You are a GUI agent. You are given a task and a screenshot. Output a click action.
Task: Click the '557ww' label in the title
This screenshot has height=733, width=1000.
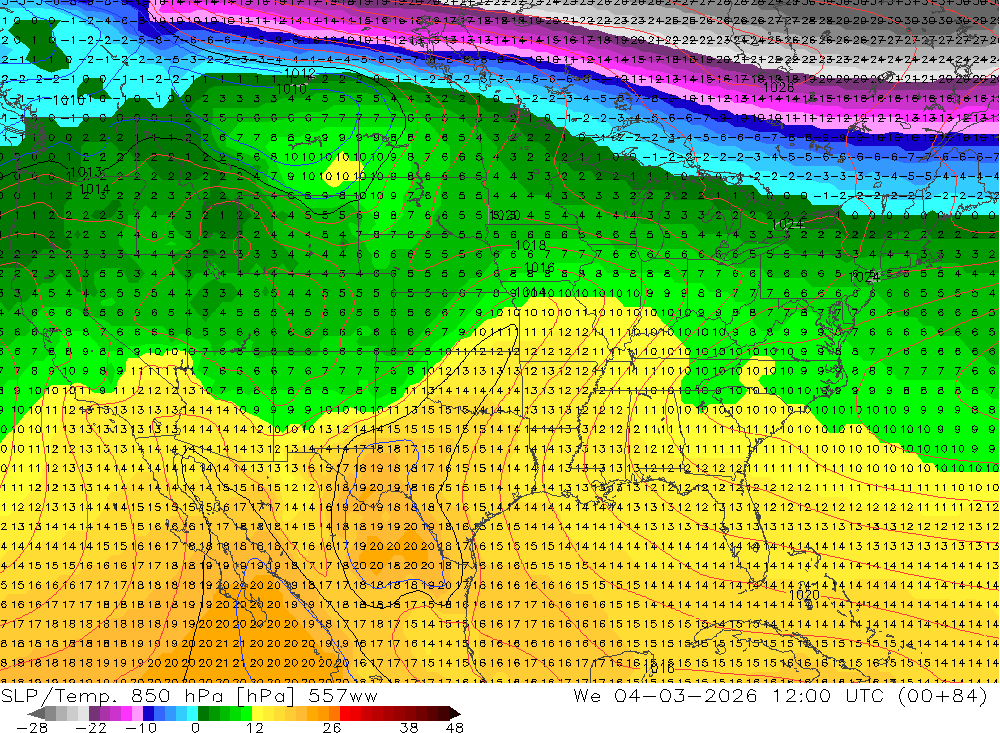click(x=343, y=695)
